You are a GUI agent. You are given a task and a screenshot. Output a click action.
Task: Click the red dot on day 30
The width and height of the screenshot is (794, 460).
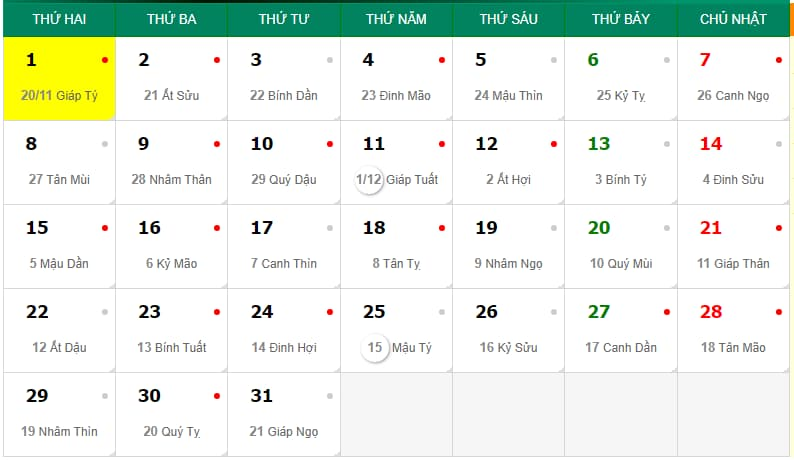coord(217,396)
